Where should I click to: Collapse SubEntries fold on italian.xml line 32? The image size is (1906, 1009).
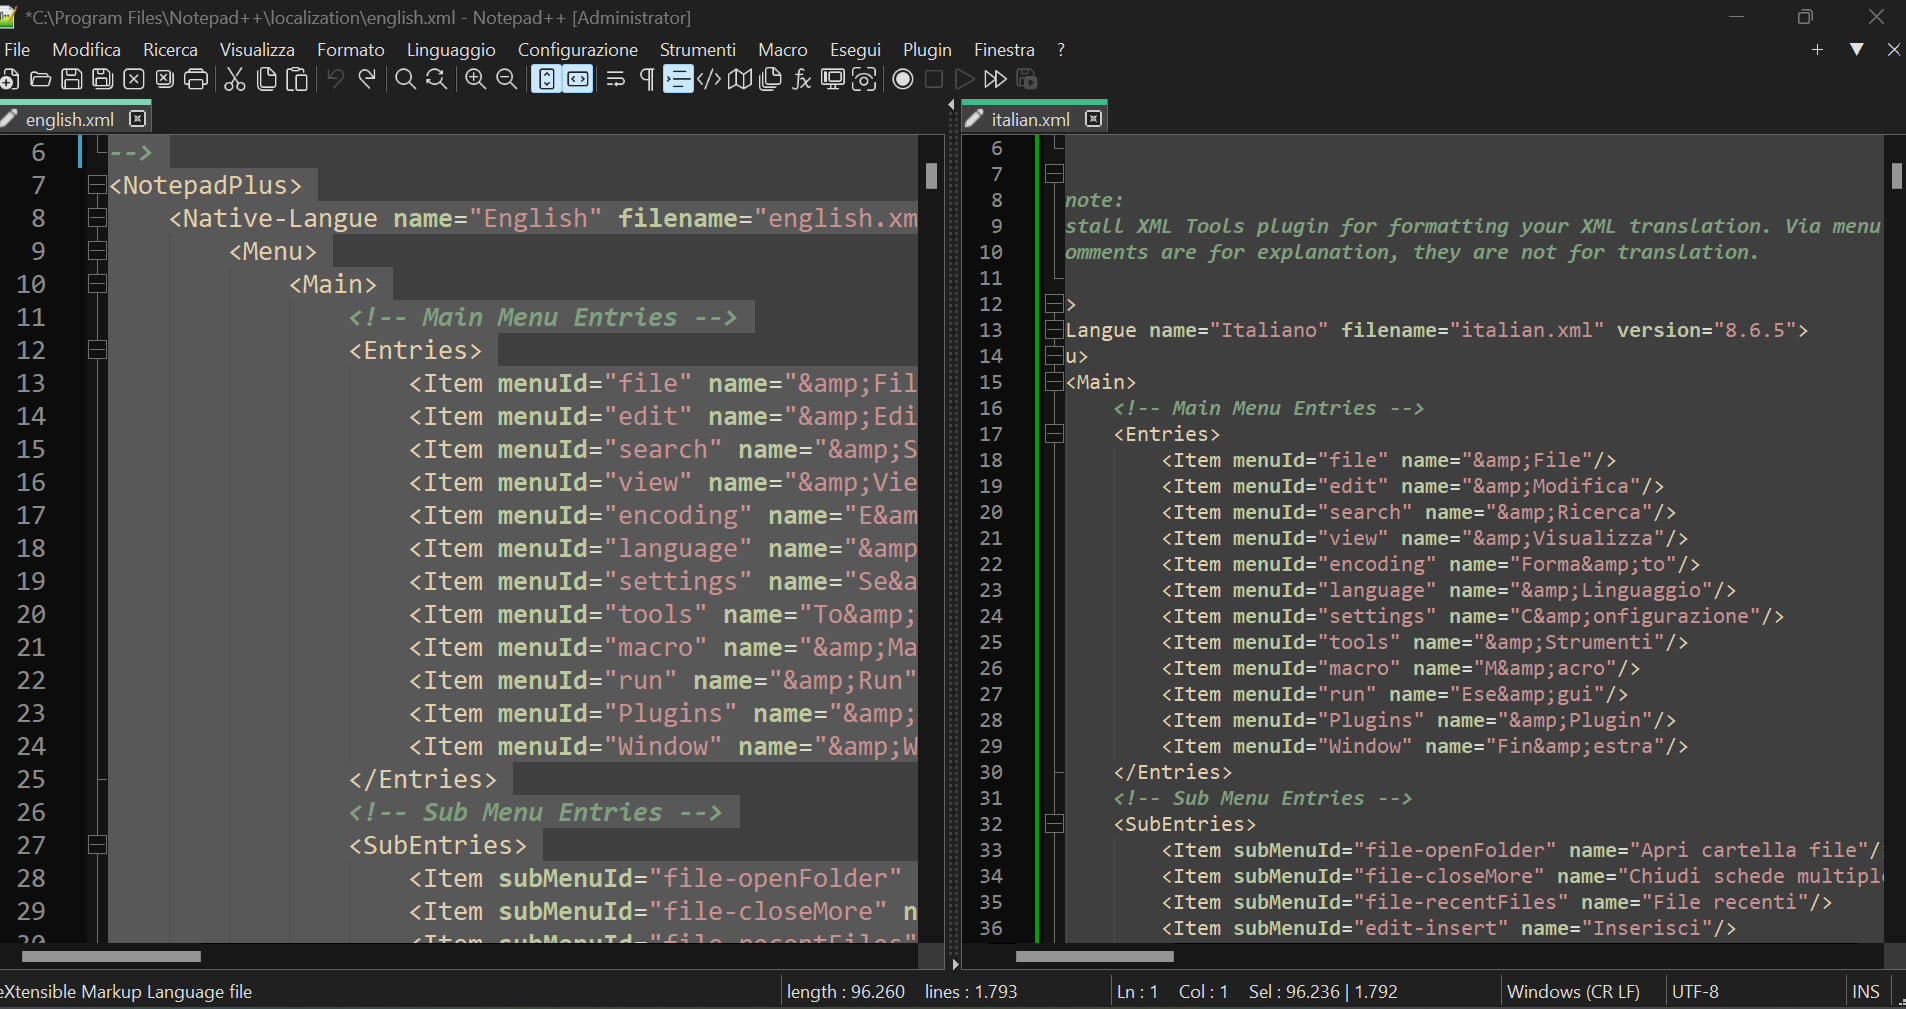point(1054,824)
